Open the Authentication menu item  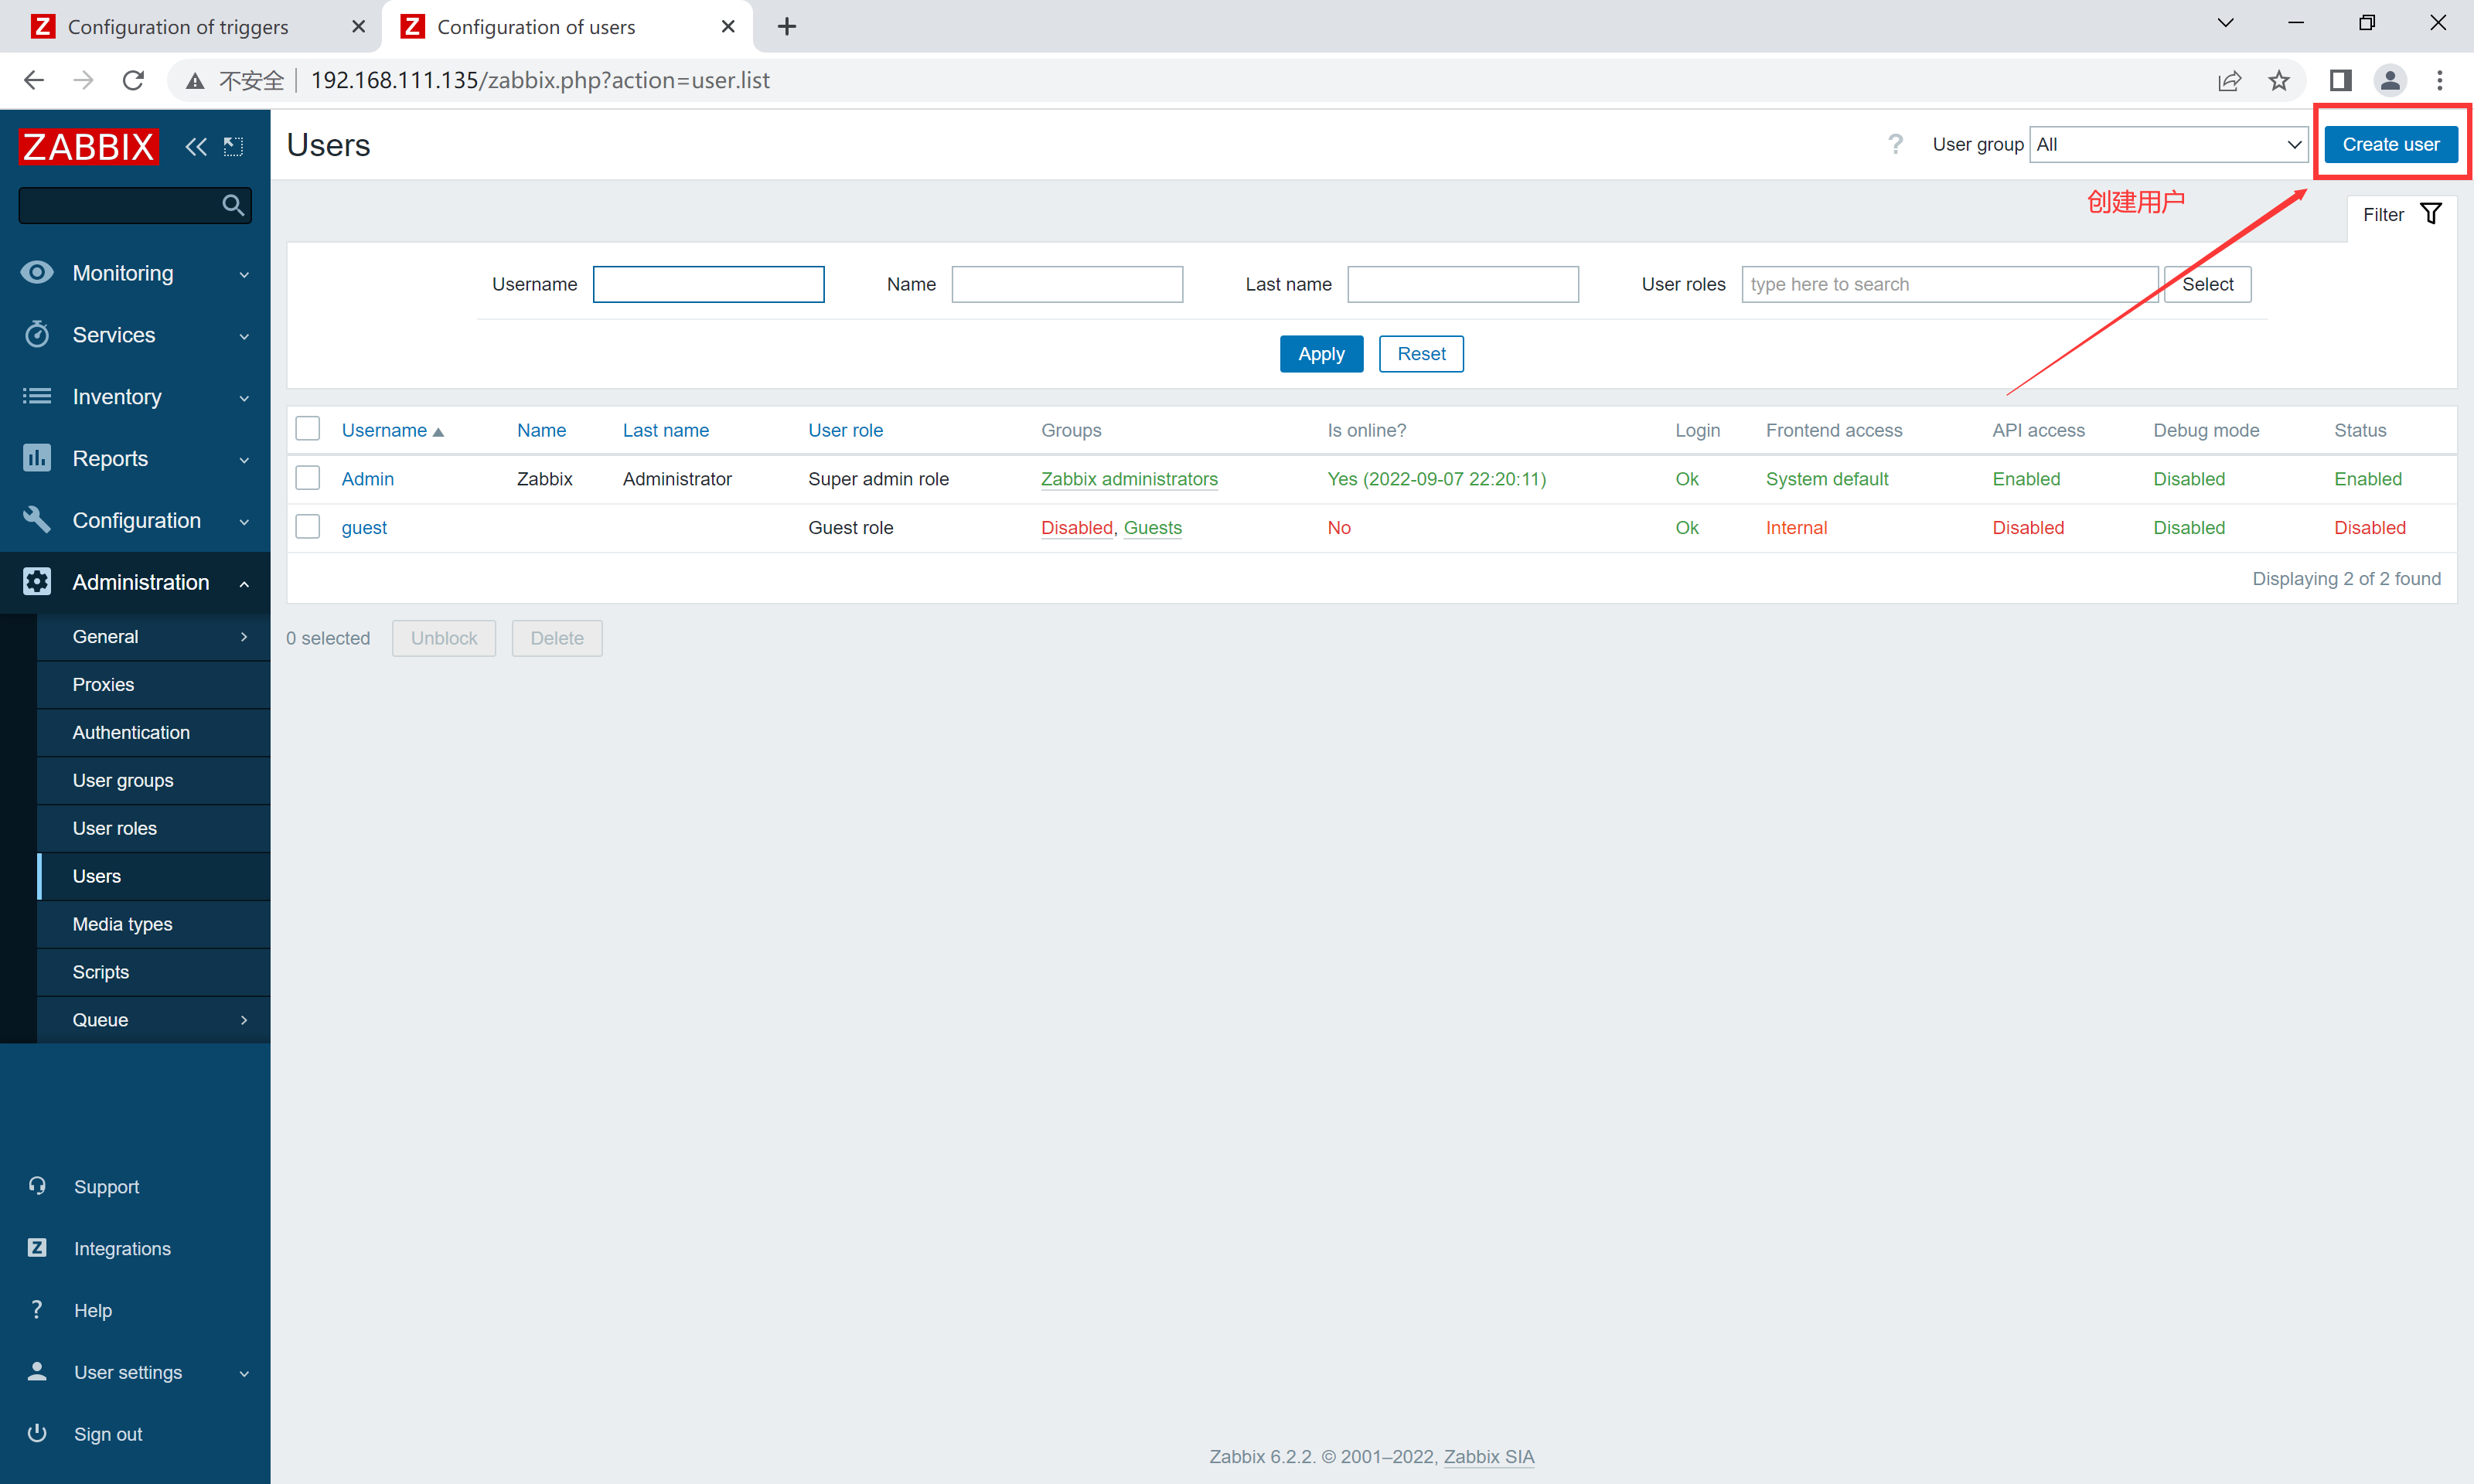[153, 733]
